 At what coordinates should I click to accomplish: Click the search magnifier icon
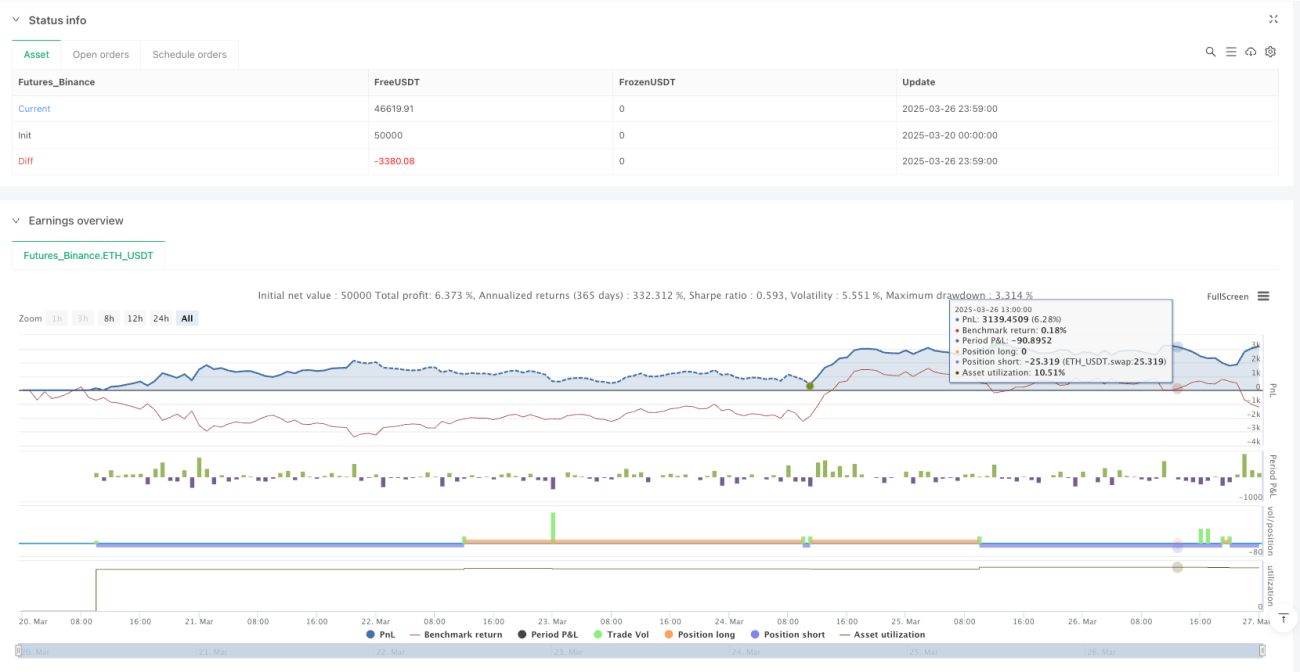pyautogui.click(x=1210, y=52)
